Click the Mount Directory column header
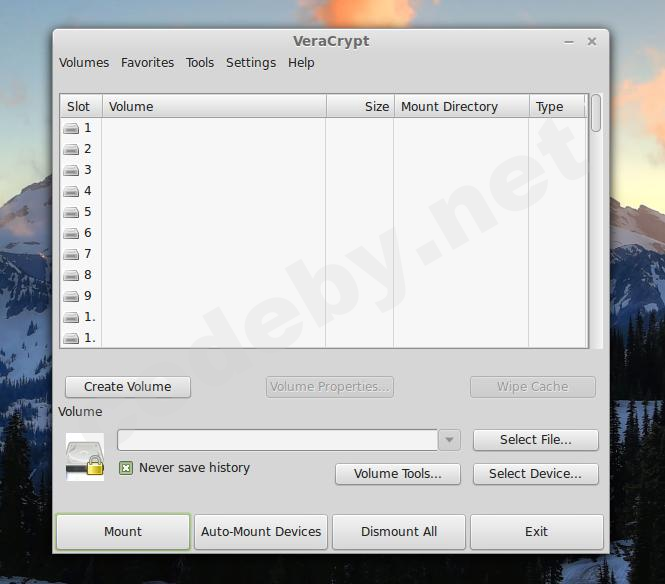The width and height of the screenshot is (665, 584). pos(462,106)
